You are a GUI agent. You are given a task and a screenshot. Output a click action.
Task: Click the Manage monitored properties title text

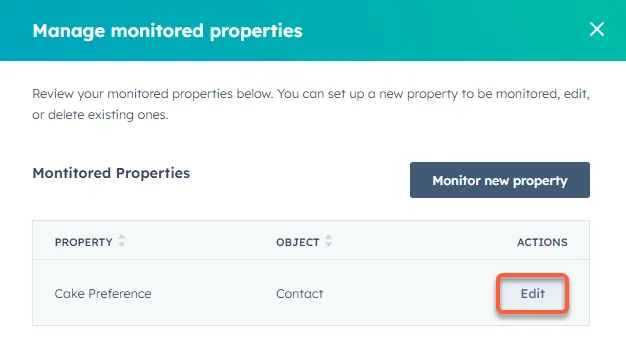[167, 31]
